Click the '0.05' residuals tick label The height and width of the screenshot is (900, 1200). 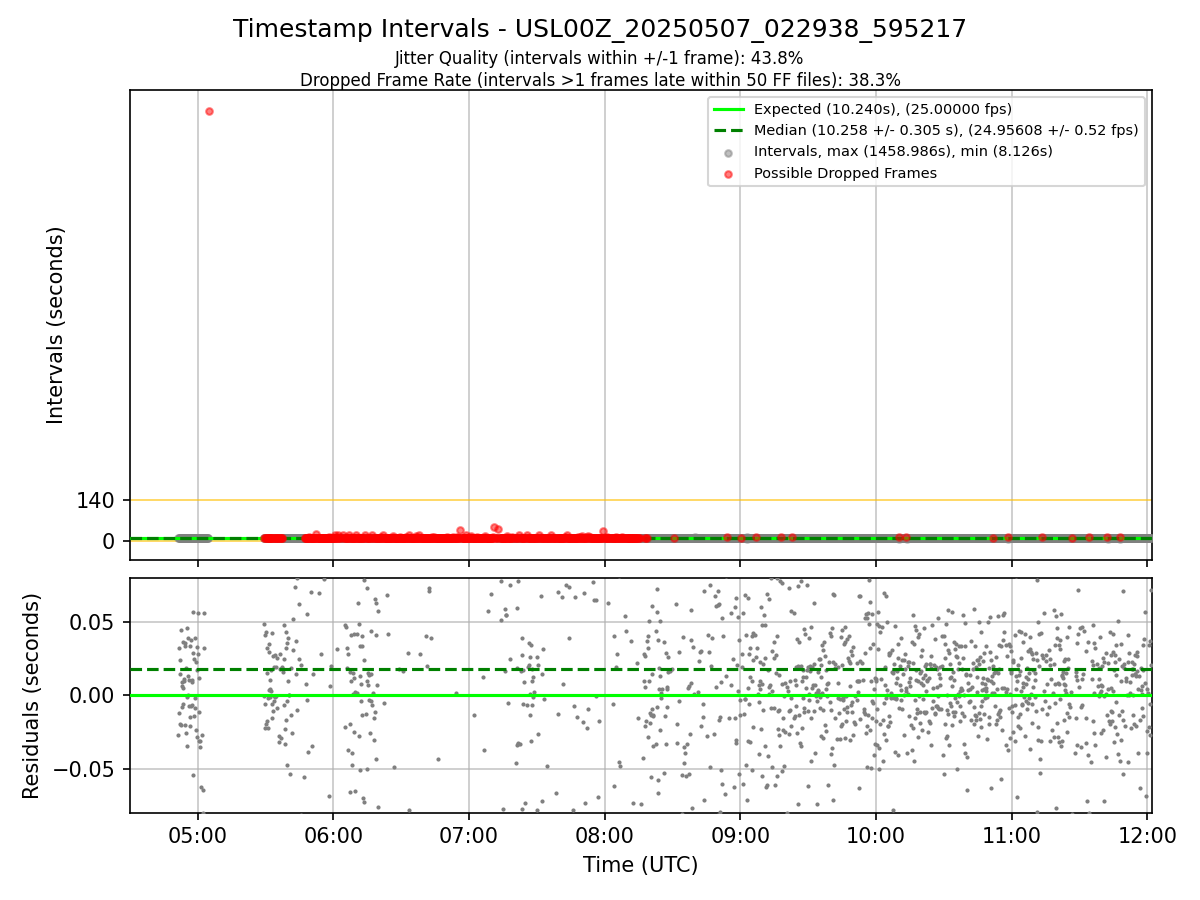[93, 622]
